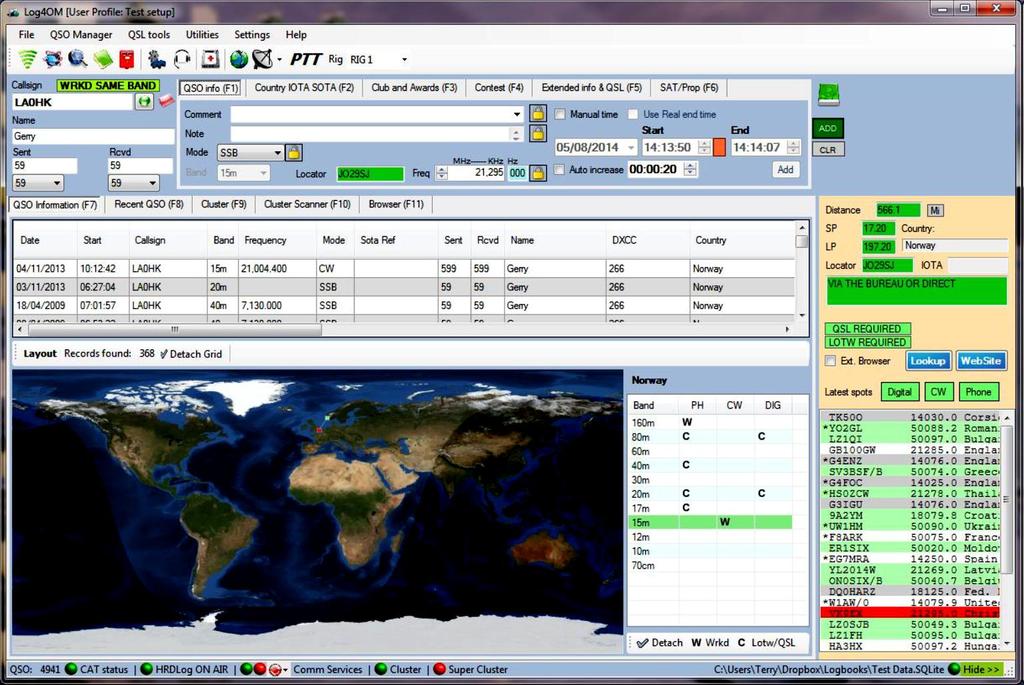Click the 15m band row in Norway table

711,522
